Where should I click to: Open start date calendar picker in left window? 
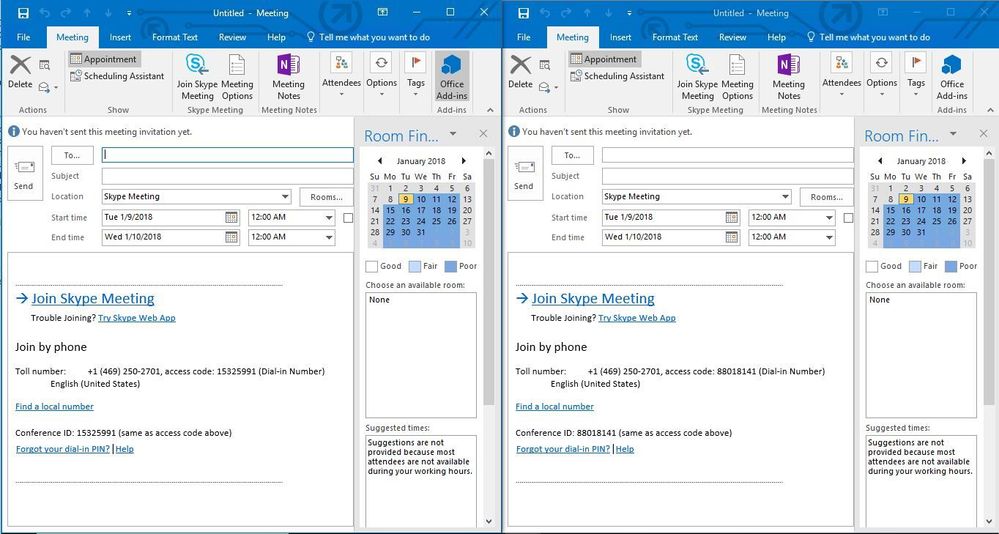232,217
